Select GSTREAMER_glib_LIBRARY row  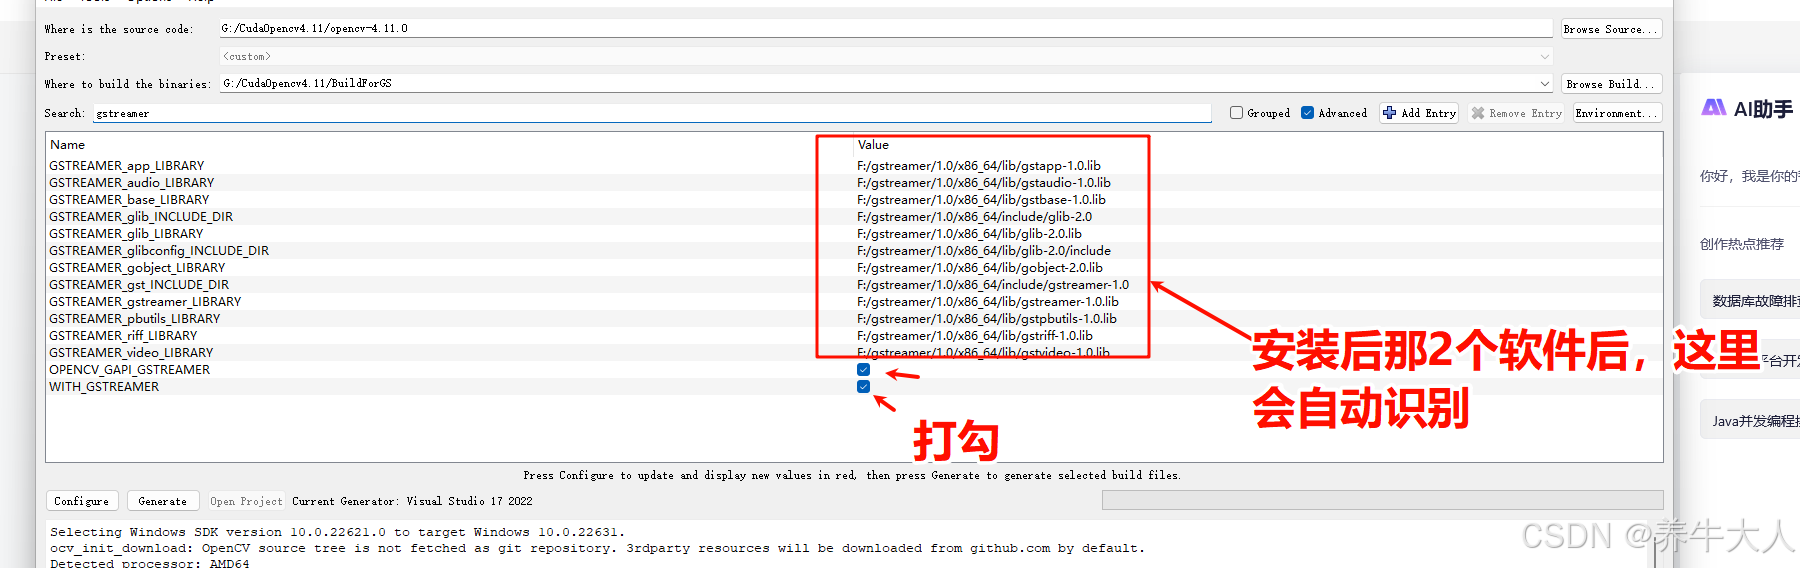tap(854, 234)
